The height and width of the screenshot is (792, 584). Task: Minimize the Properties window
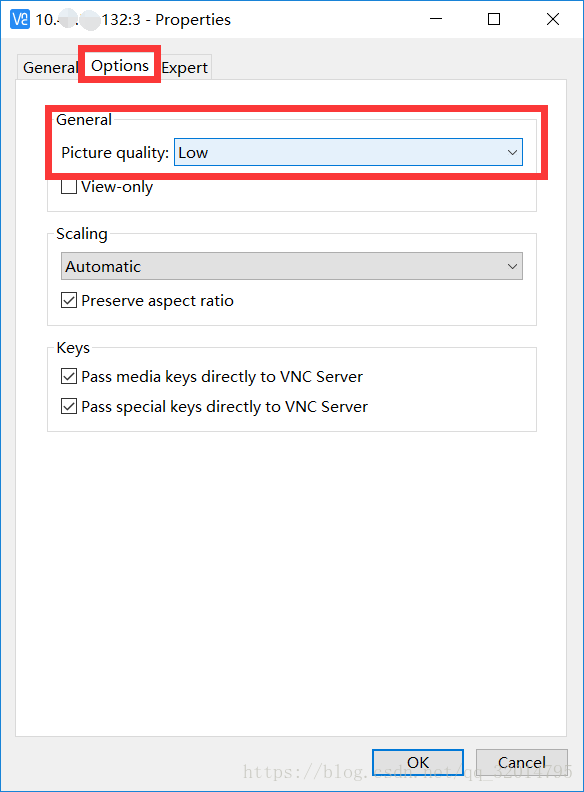tap(435, 19)
